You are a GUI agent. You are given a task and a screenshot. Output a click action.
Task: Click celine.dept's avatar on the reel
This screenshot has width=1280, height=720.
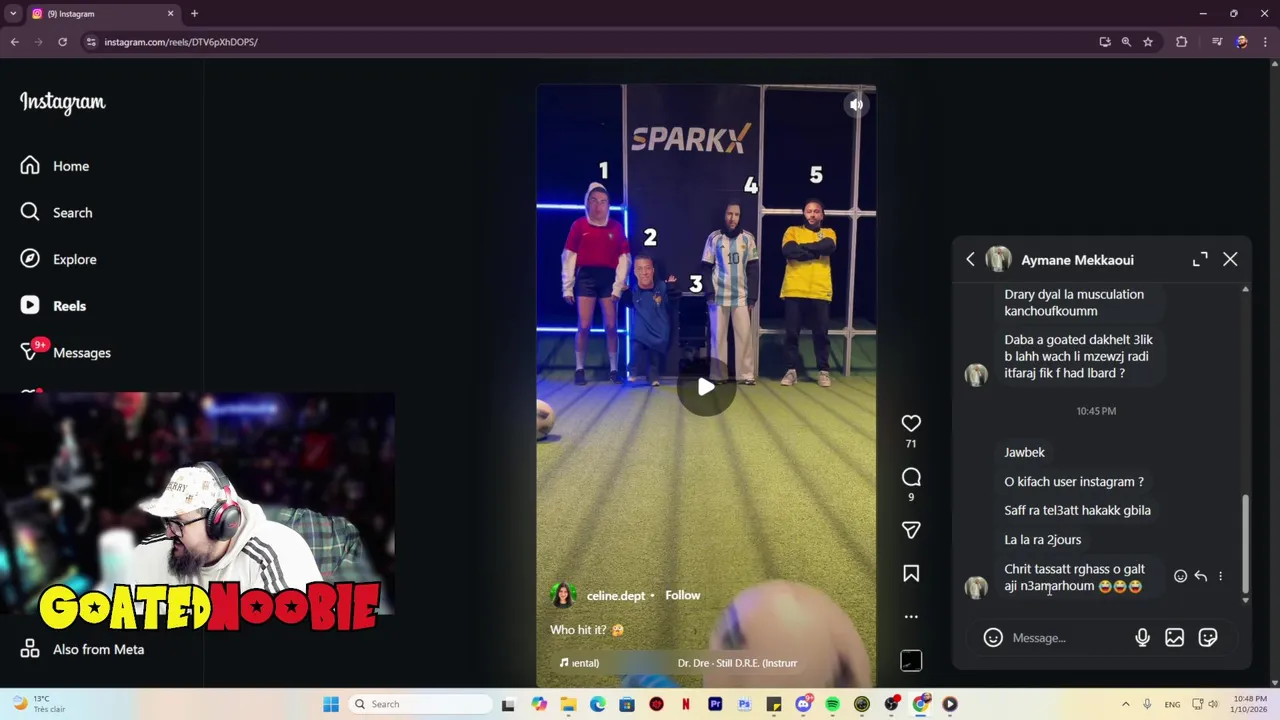[x=563, y=595]
